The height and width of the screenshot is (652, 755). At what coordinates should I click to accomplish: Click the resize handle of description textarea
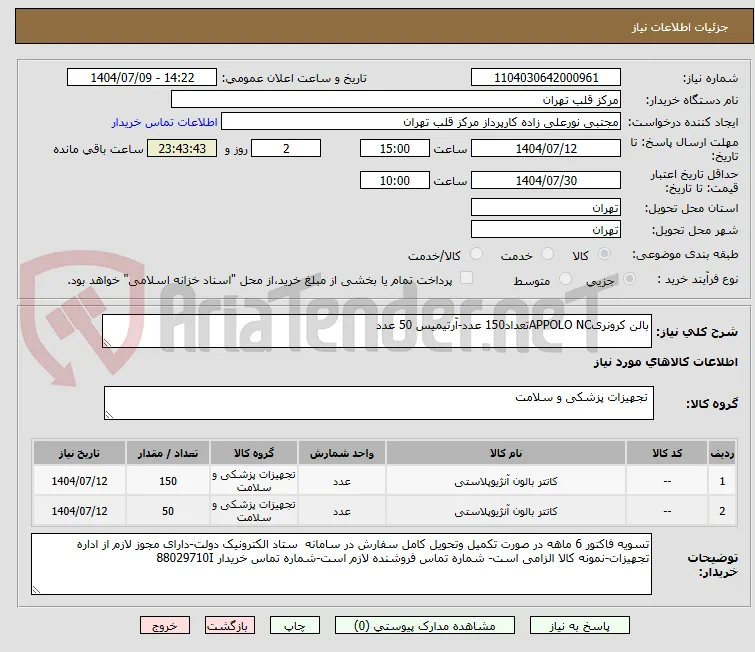[107, 343]
